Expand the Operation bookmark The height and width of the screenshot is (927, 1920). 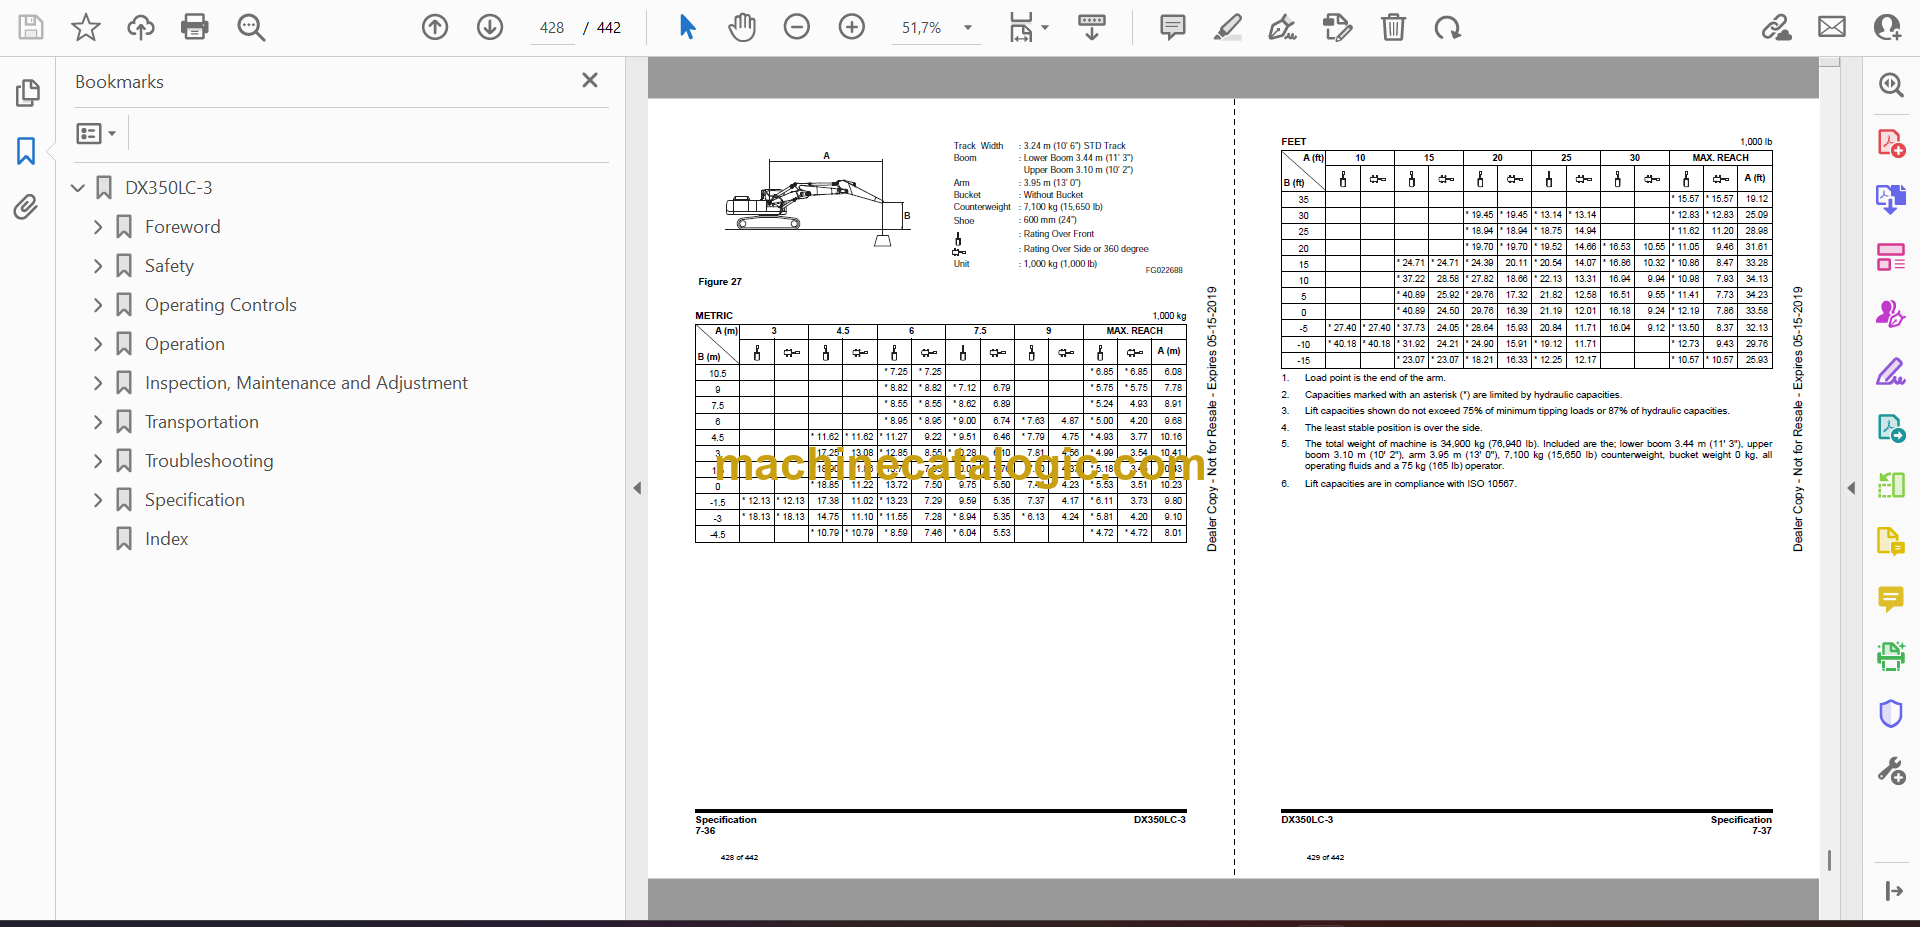pos(98,344)
